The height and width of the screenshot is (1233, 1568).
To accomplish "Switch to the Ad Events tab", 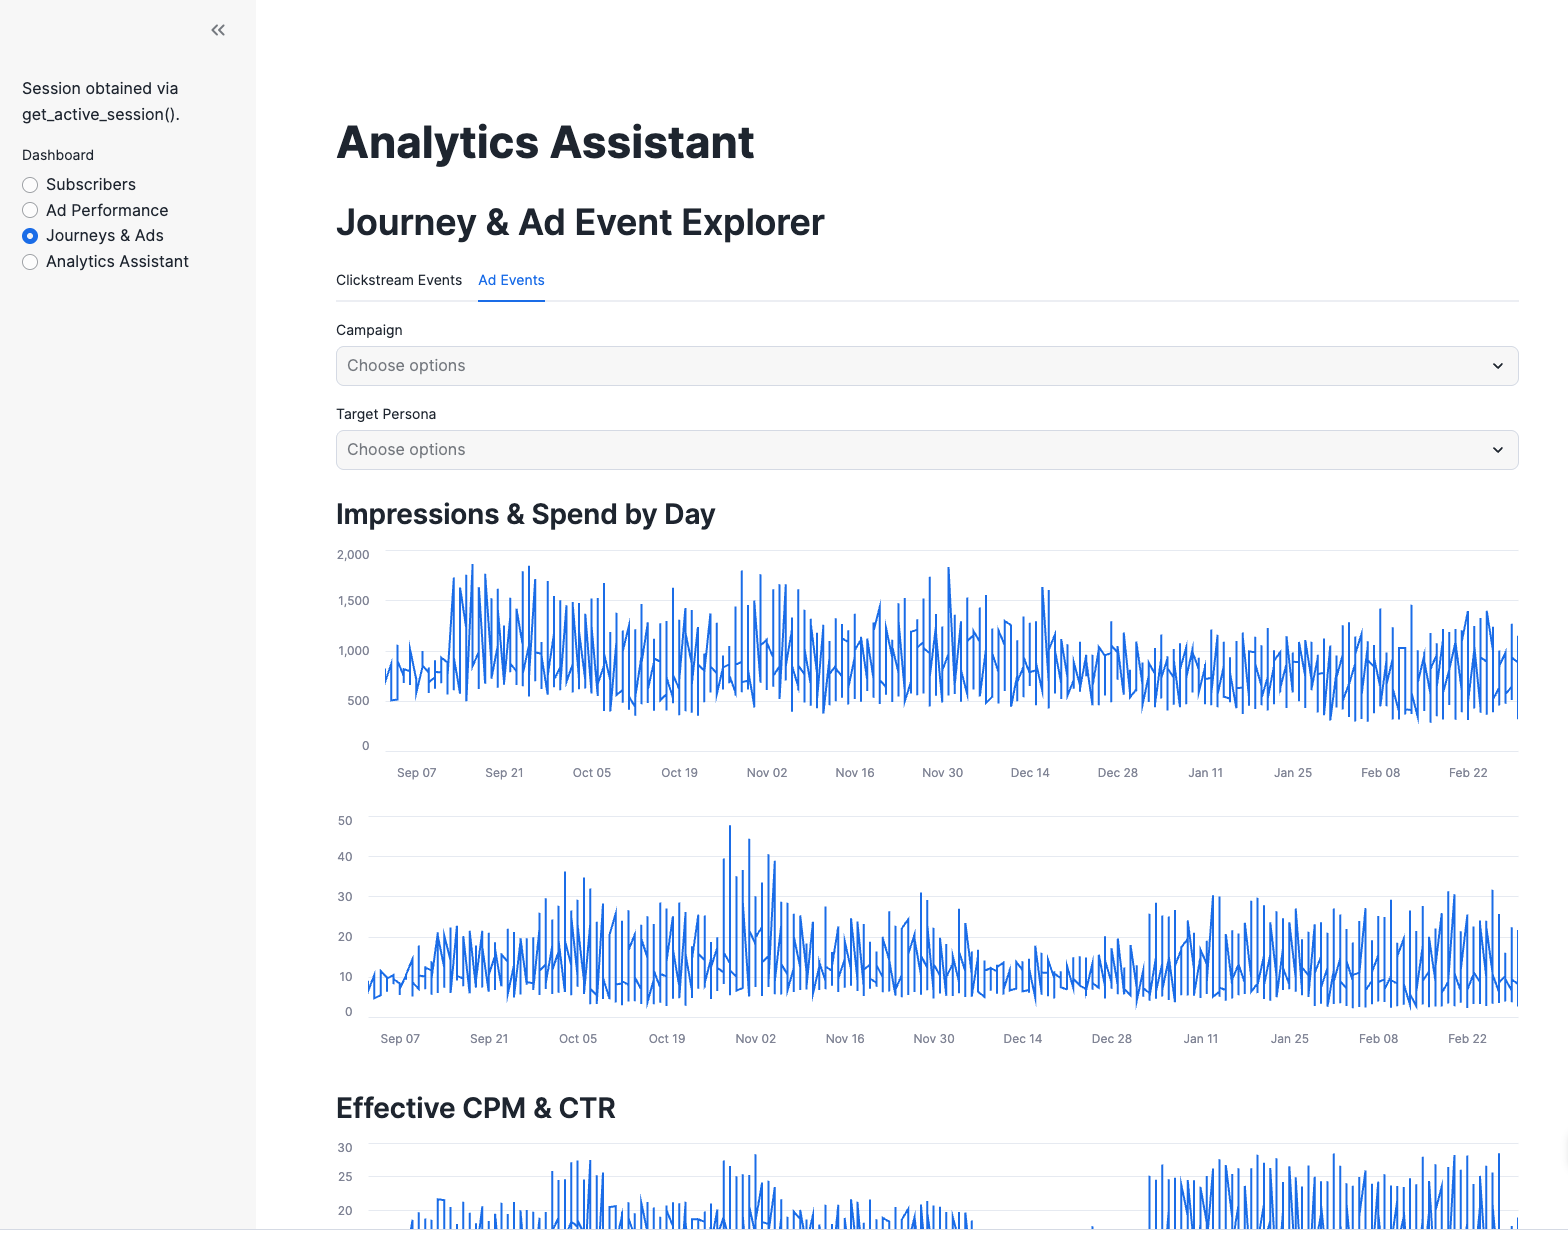I will [x=511, y=280].
